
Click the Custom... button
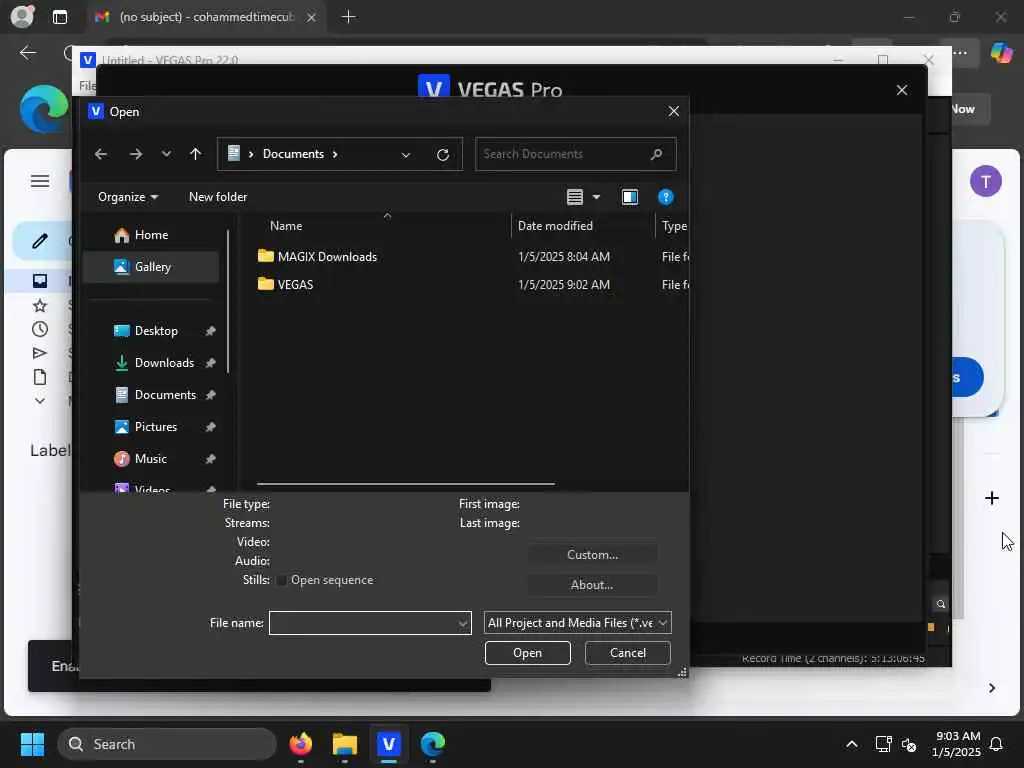[592, 554]
